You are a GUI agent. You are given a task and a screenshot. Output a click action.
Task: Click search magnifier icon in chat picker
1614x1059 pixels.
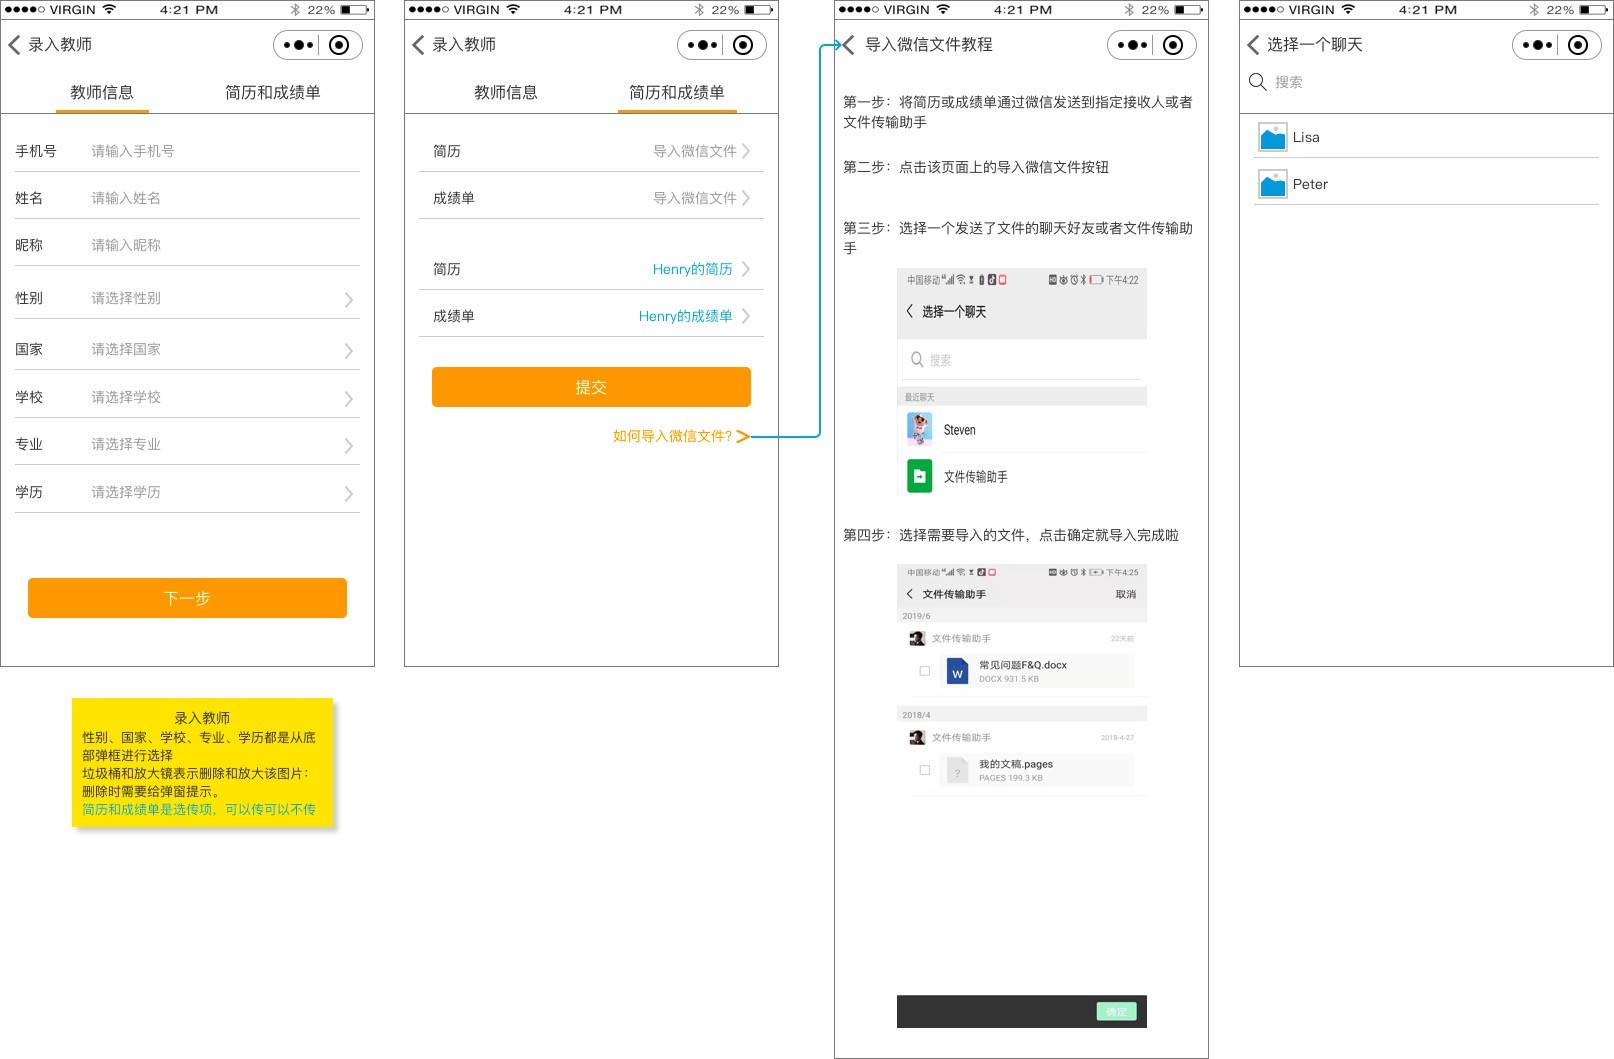click(x=1257, y=82)
